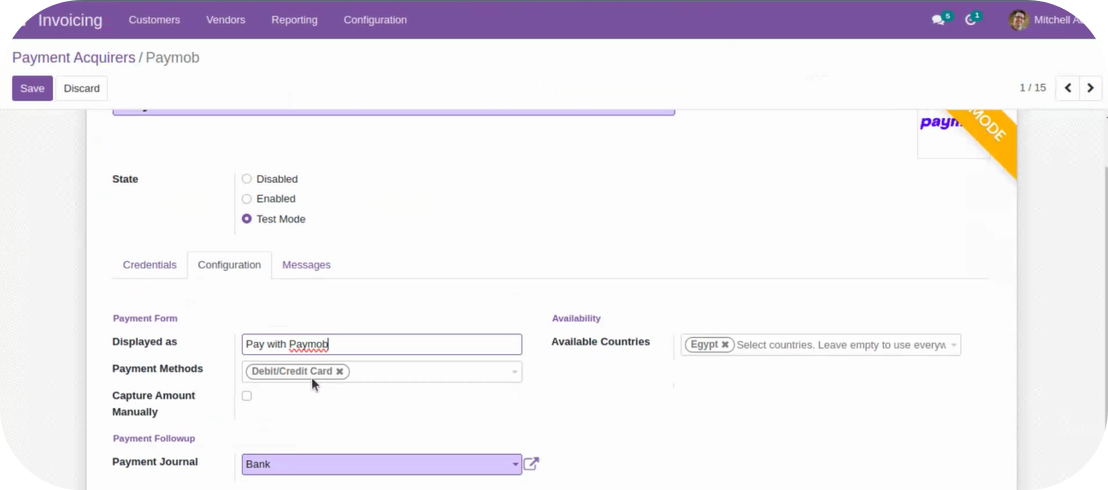
Task: Go to previous record arrow
Action: point(1068,88)
